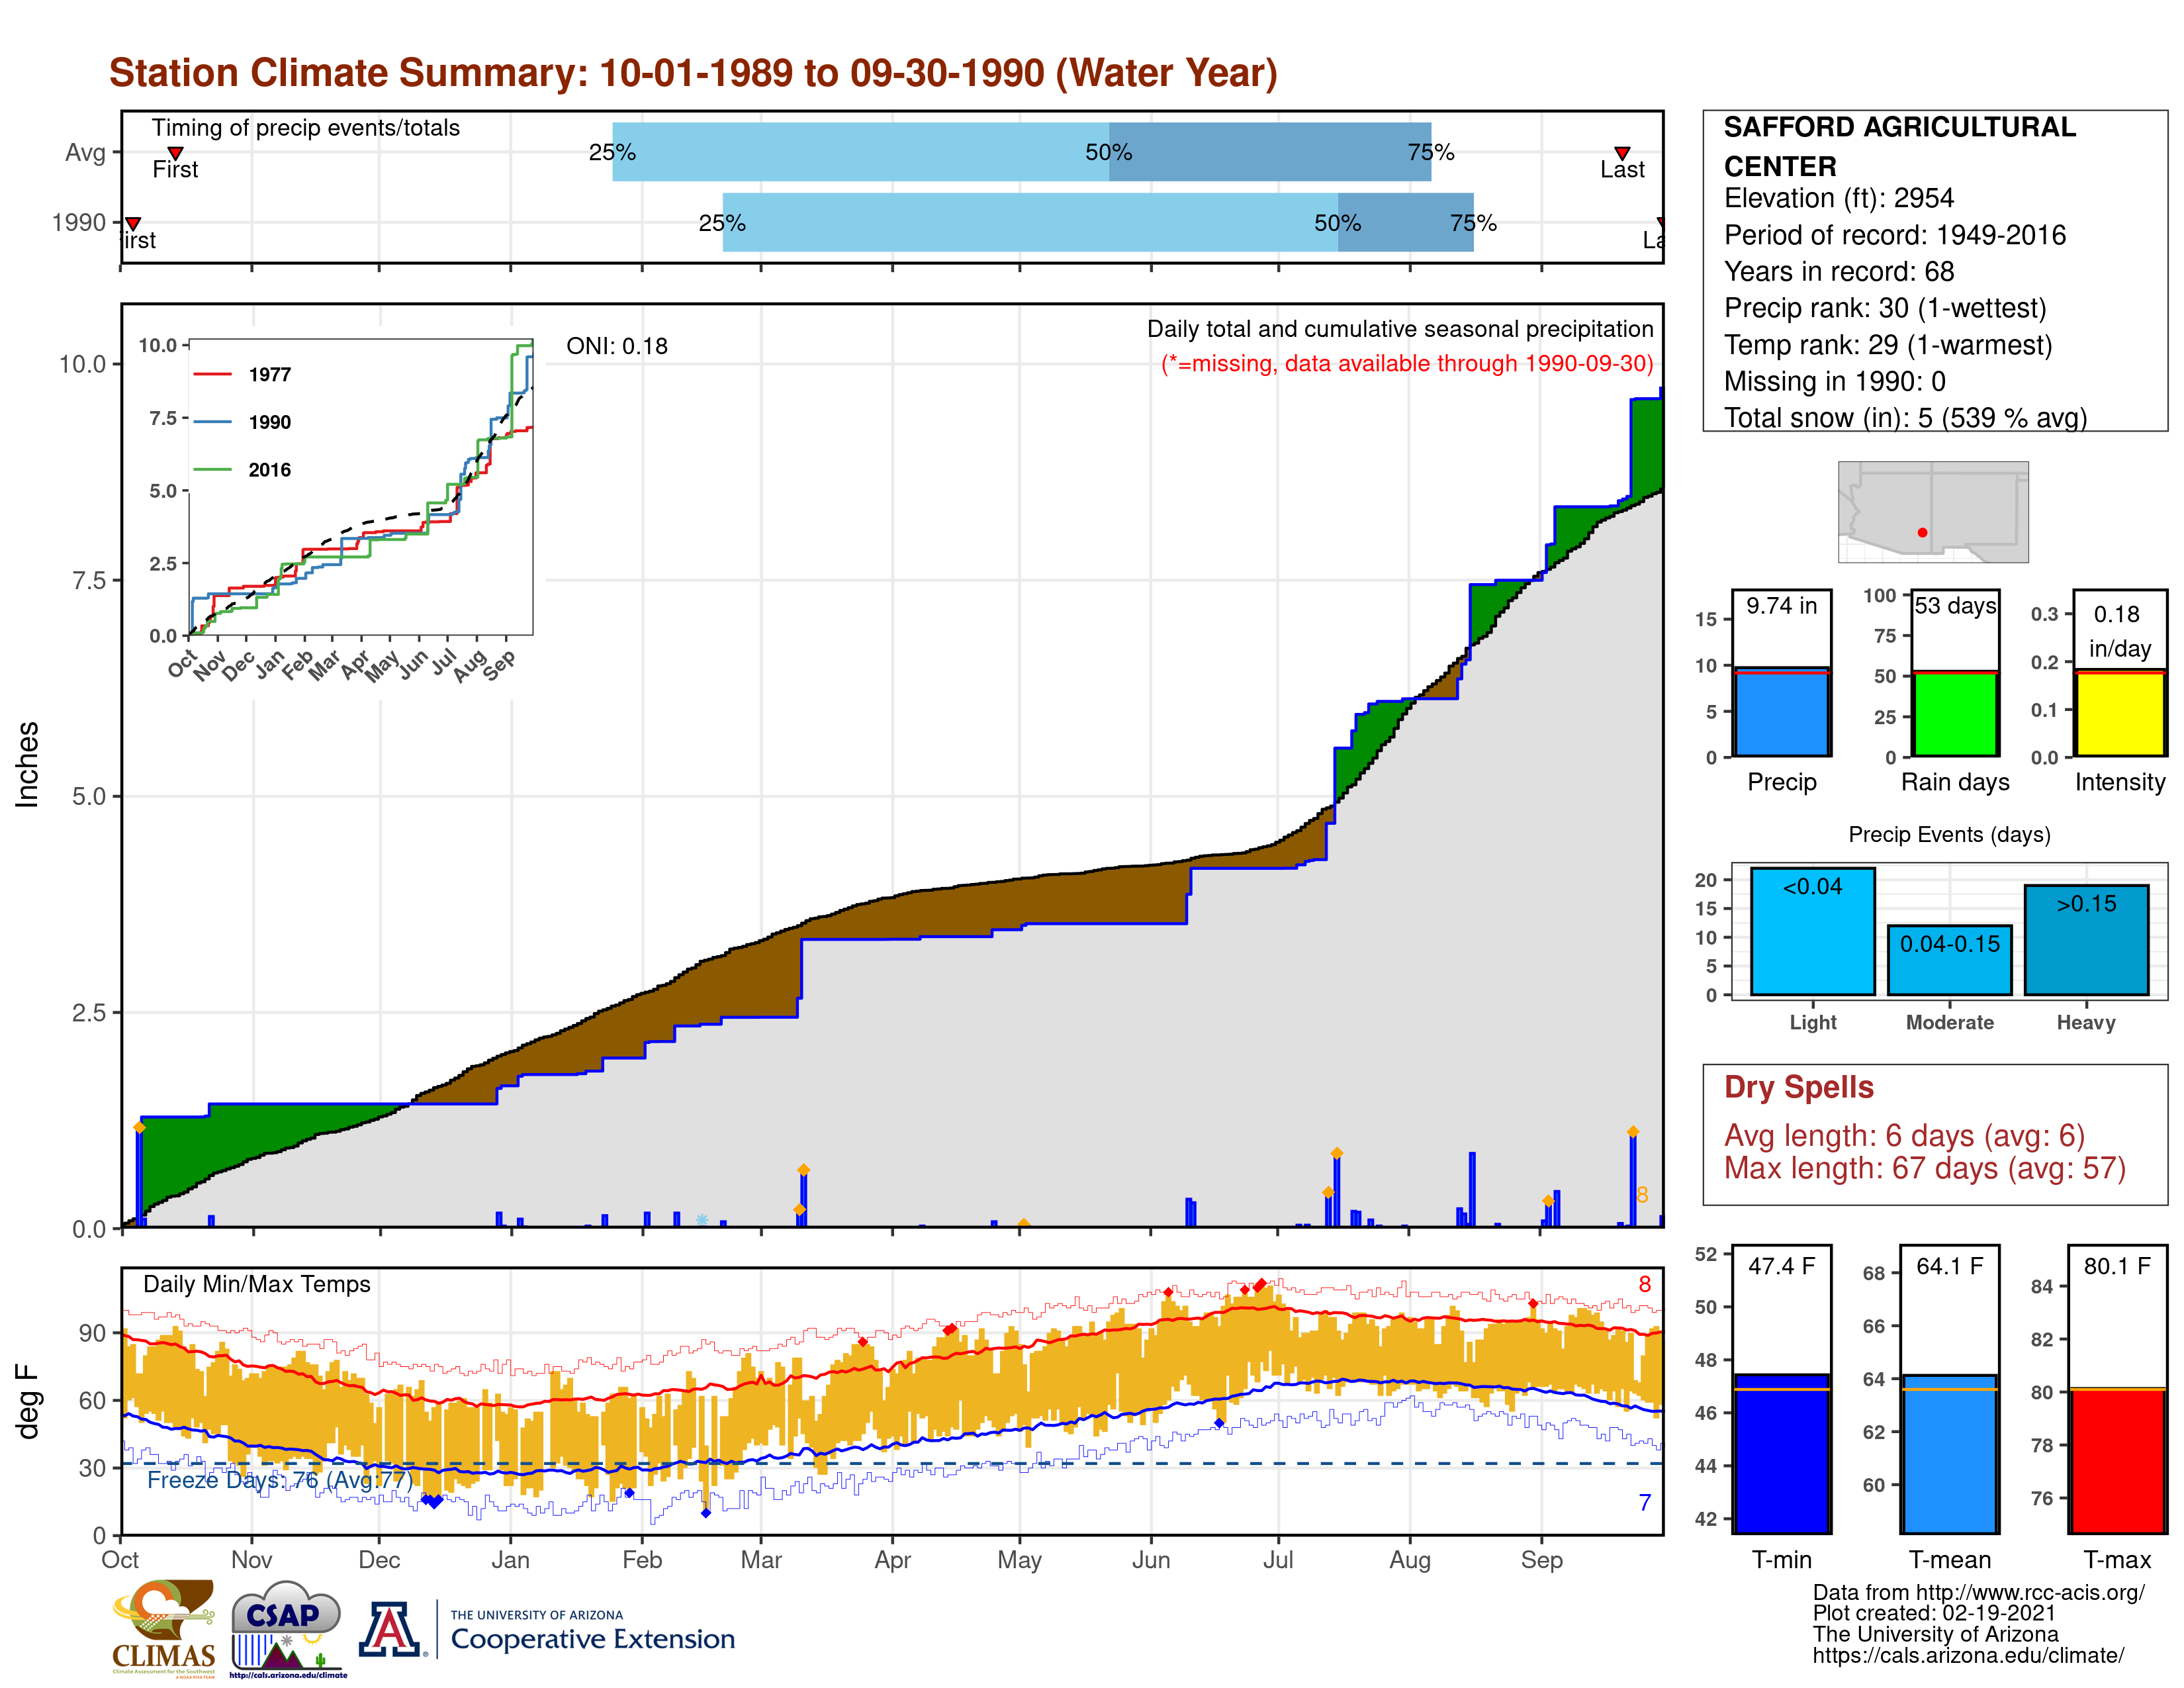This screenshot has width=2184, height=1688.
Task: Click 'Freeze Days: 76 (Avg:77)' label
Action: pos(279,1480)
